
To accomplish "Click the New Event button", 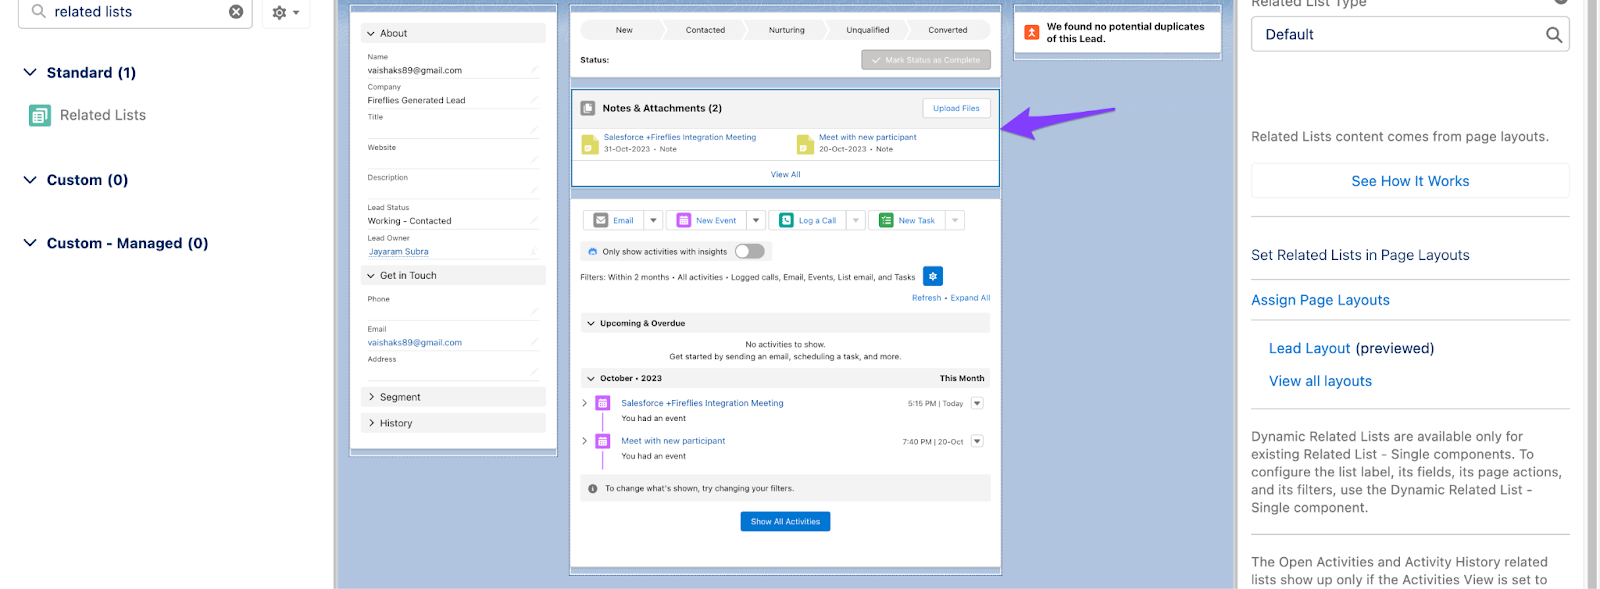I will [x=706, y=220].
